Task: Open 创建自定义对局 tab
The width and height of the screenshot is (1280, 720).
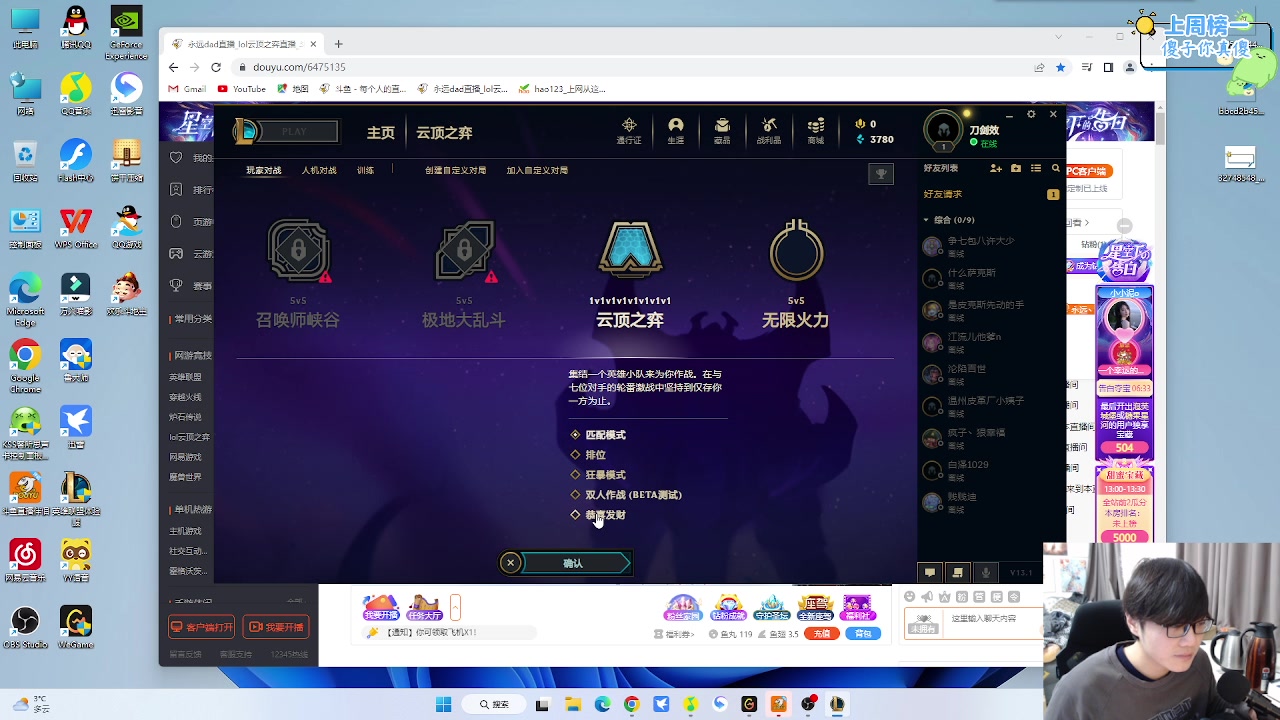Action: click(455, 170)
